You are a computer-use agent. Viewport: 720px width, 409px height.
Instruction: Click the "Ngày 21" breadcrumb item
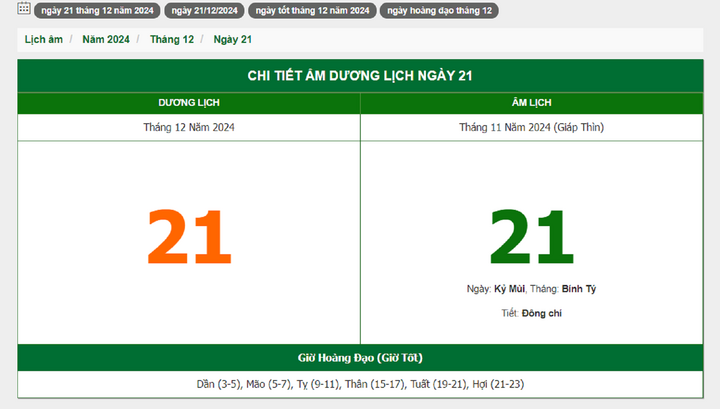click(232, 39)
